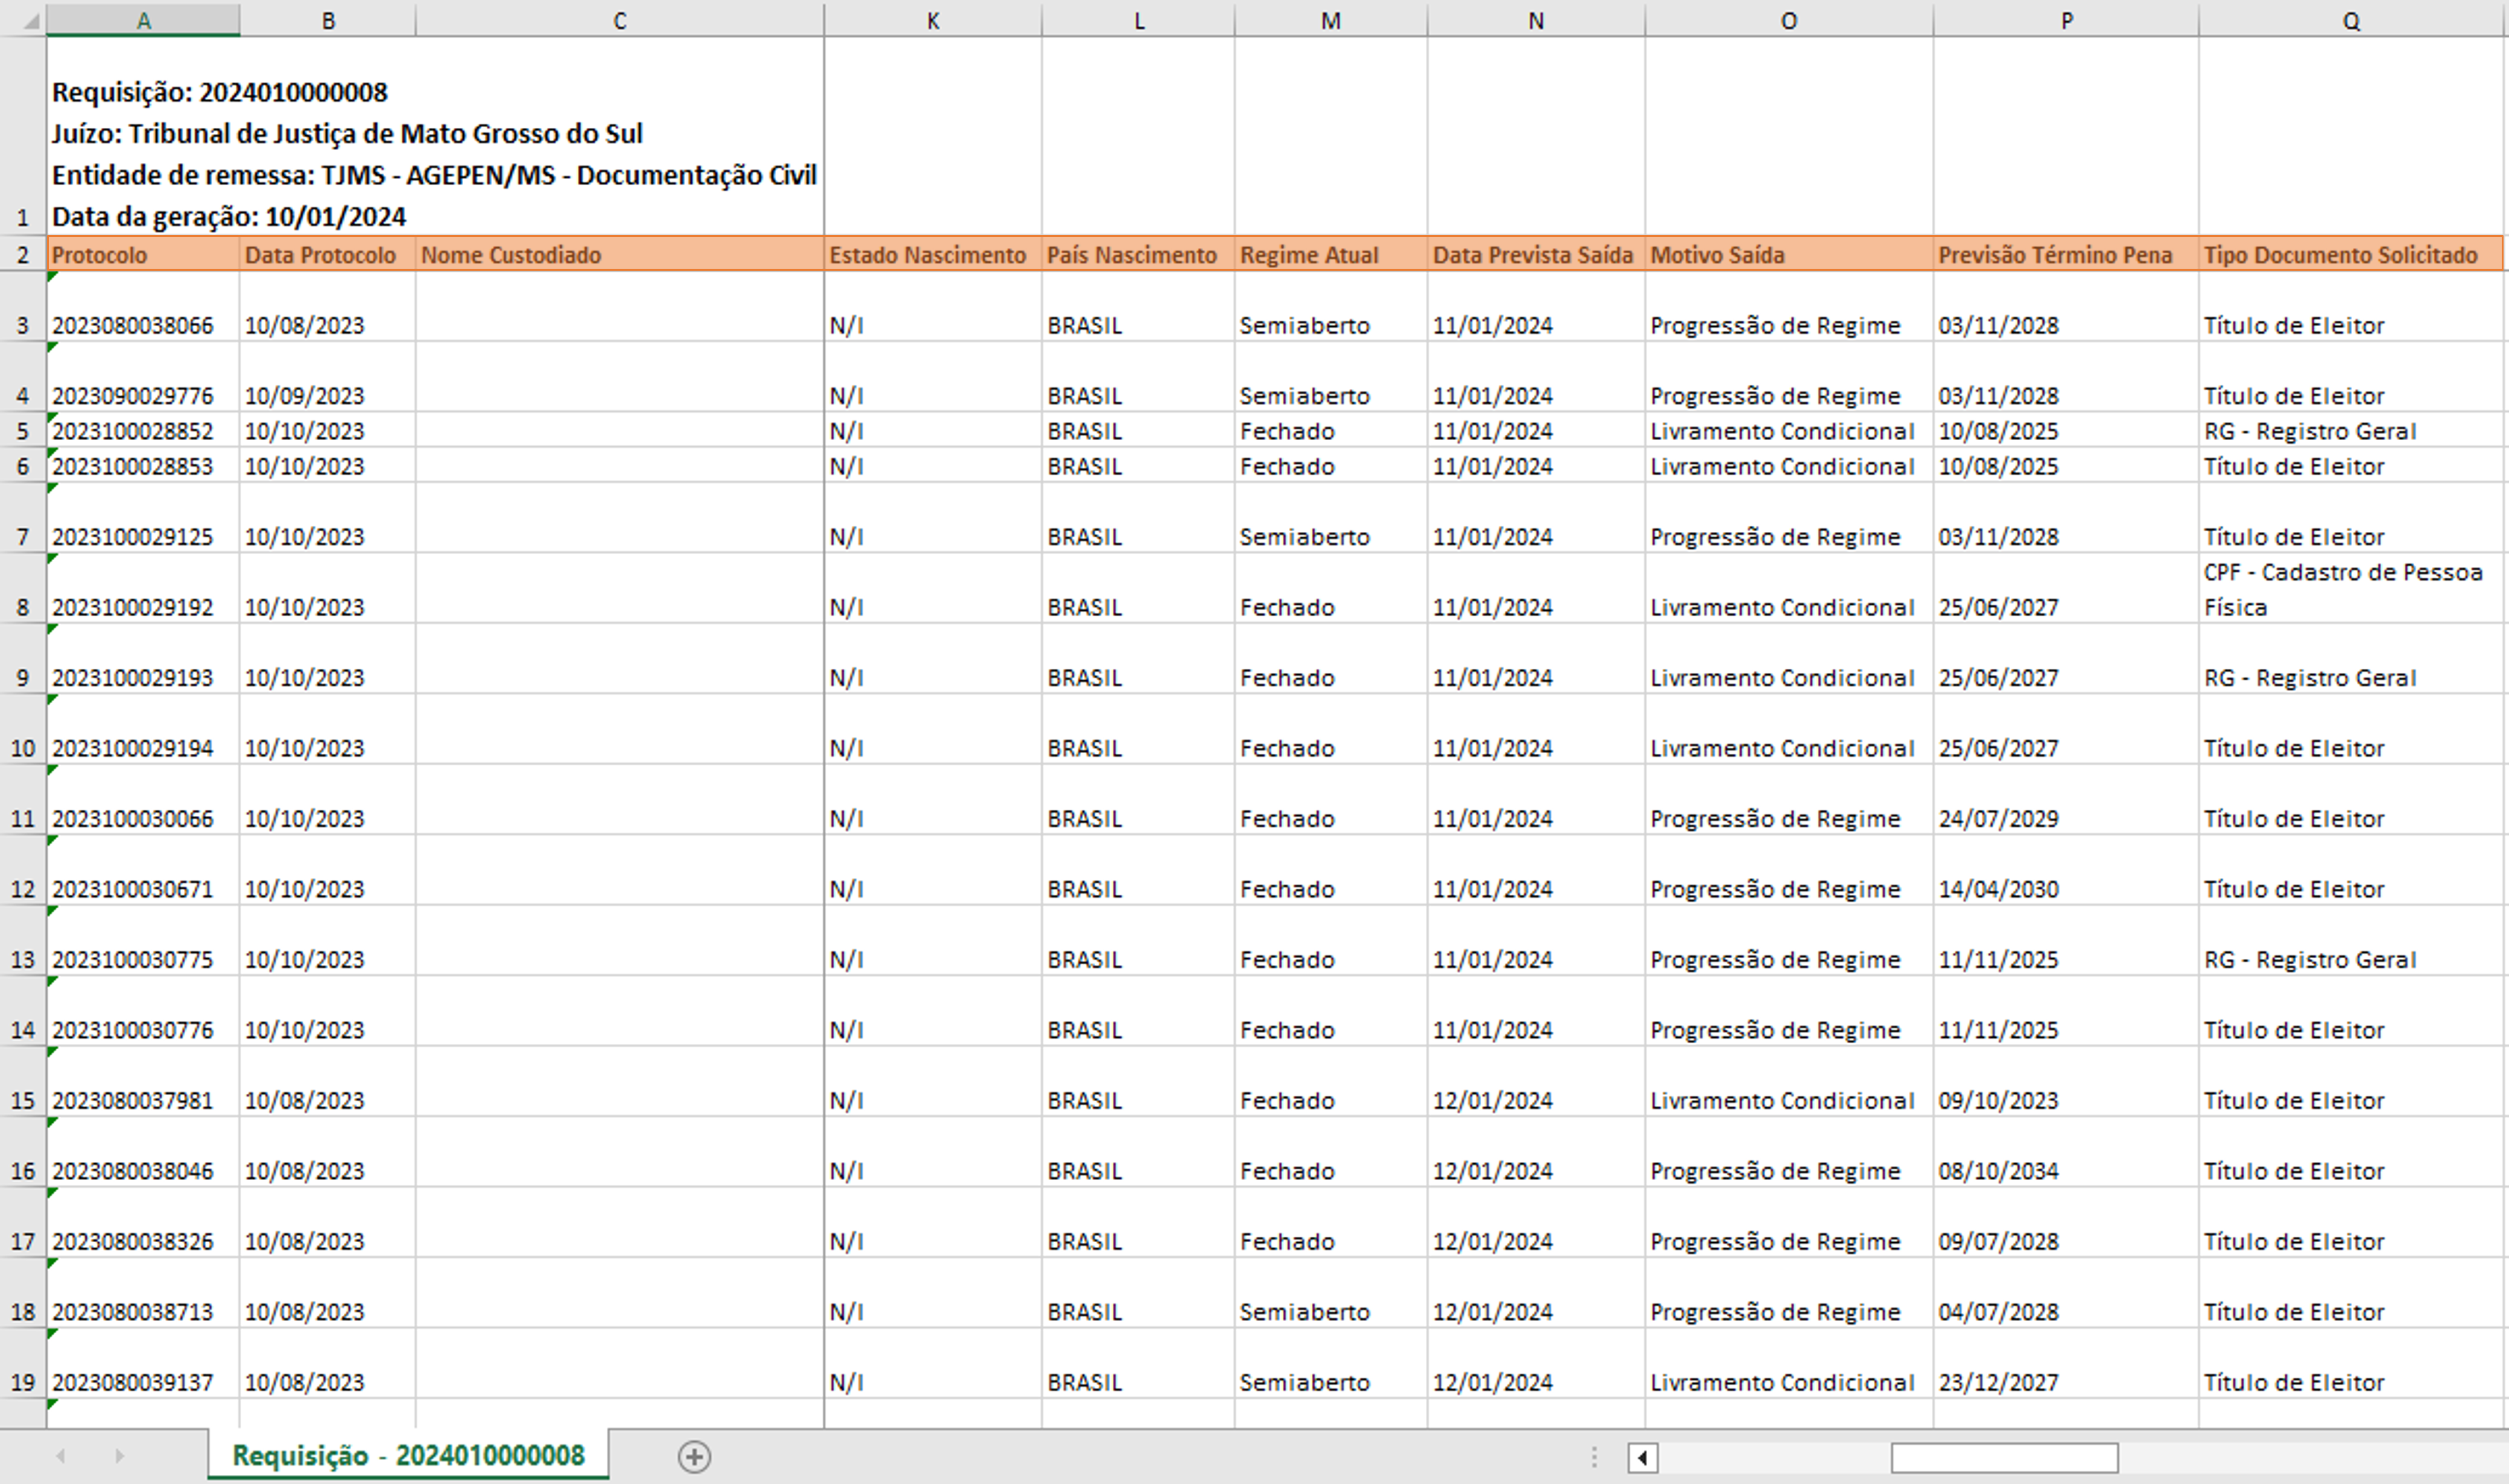Select row 1 header
The image size is (2509, 1484).
(x=23, y=137)
